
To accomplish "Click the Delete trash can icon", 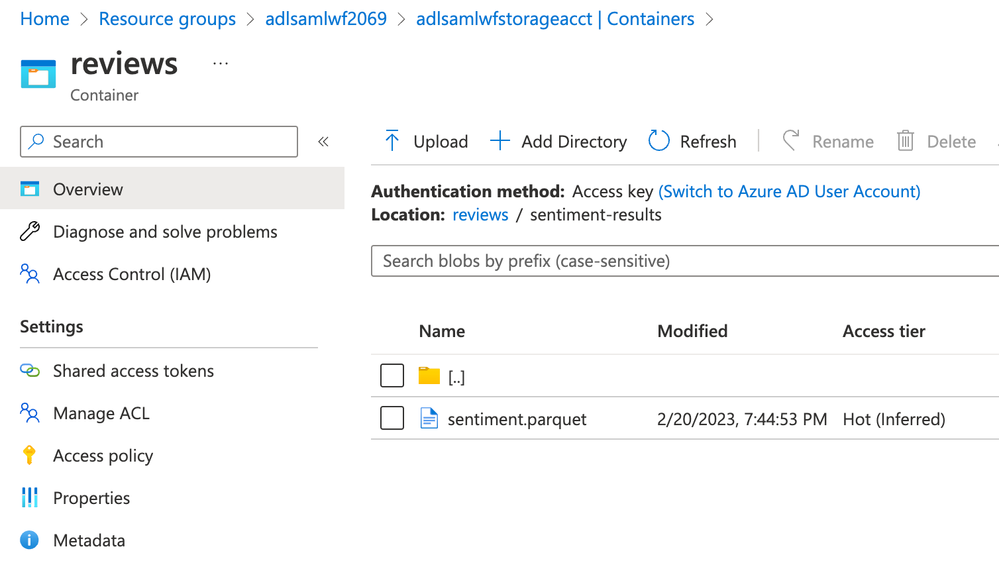I will [905, 141].
